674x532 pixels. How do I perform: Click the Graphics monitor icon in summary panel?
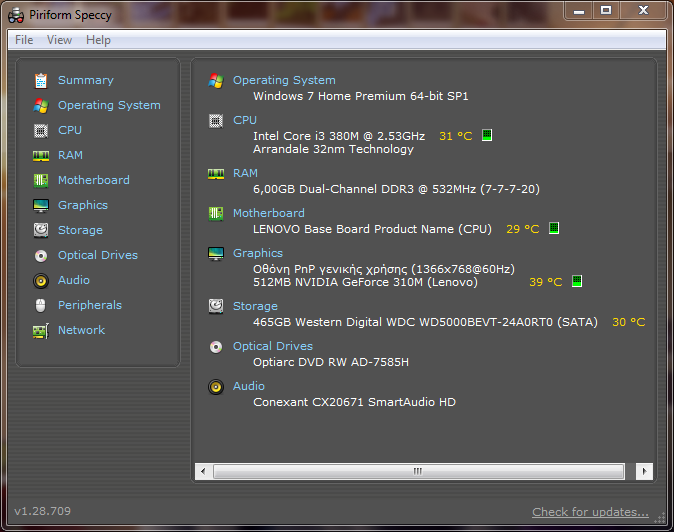click(216, 254)
